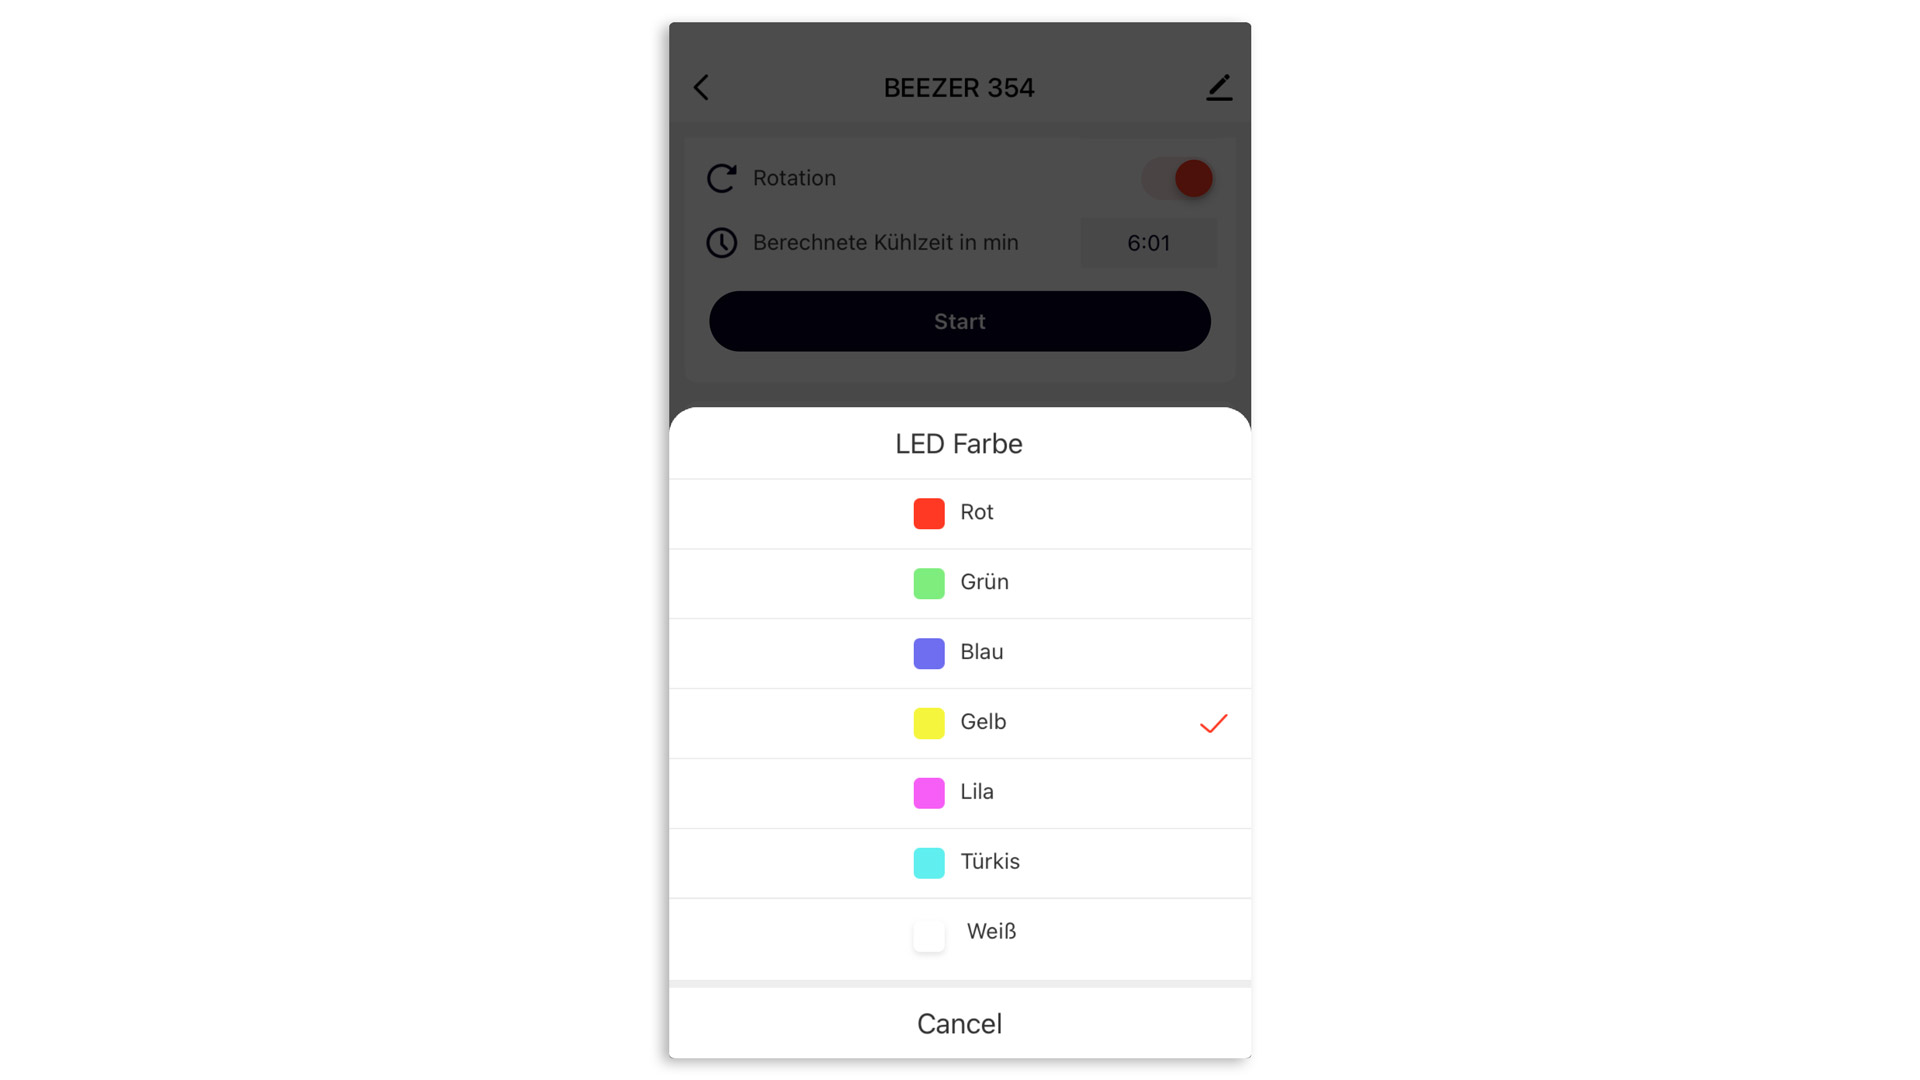Press the Cancel button
Viewport: 1920px width, 1080px height.
[x=959, y=1025]
